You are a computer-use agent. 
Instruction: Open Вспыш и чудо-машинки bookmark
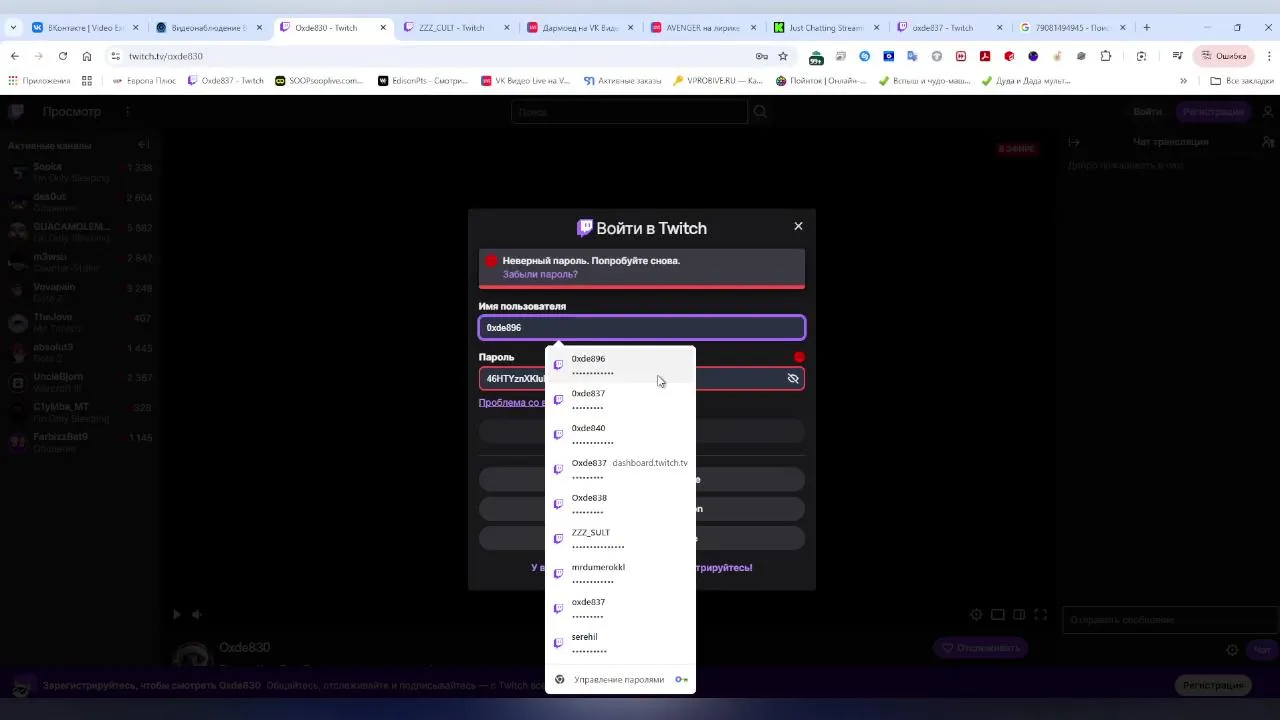click(x=924, y=80)
